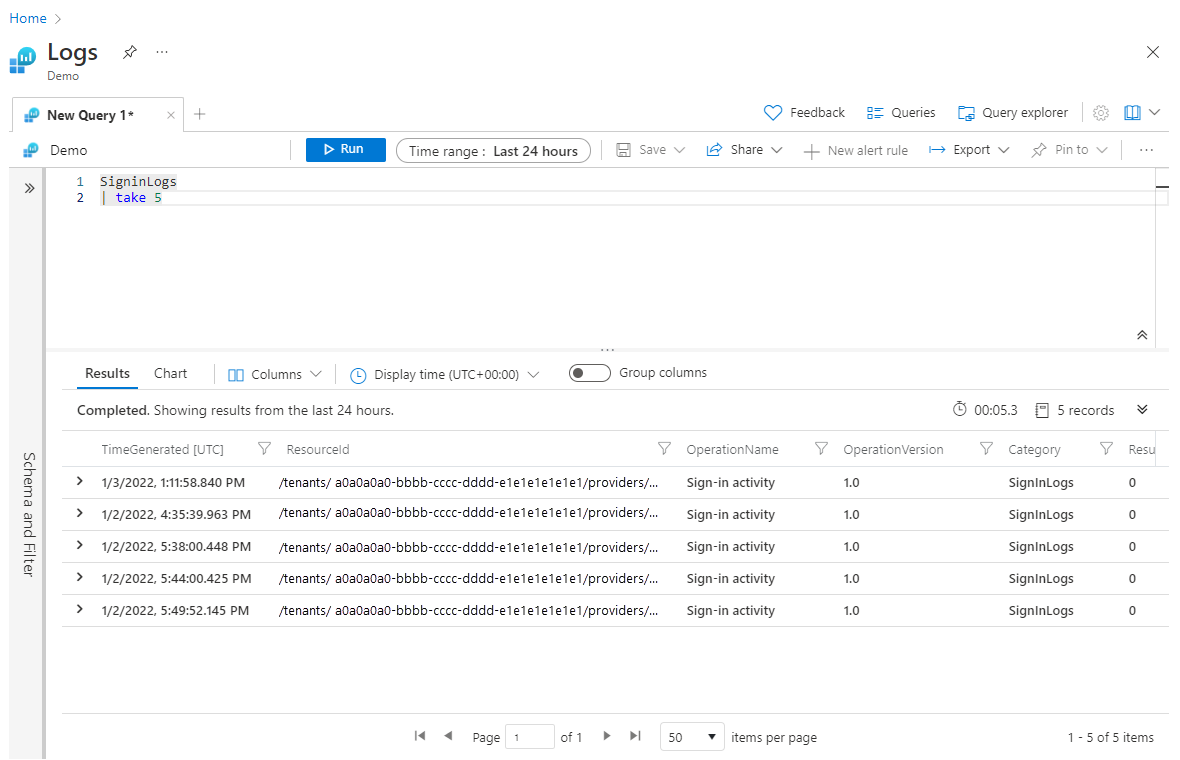The width and height of the screenshot is (1180, 760).
Task: Open the Share dropdown
Action: 744,150
